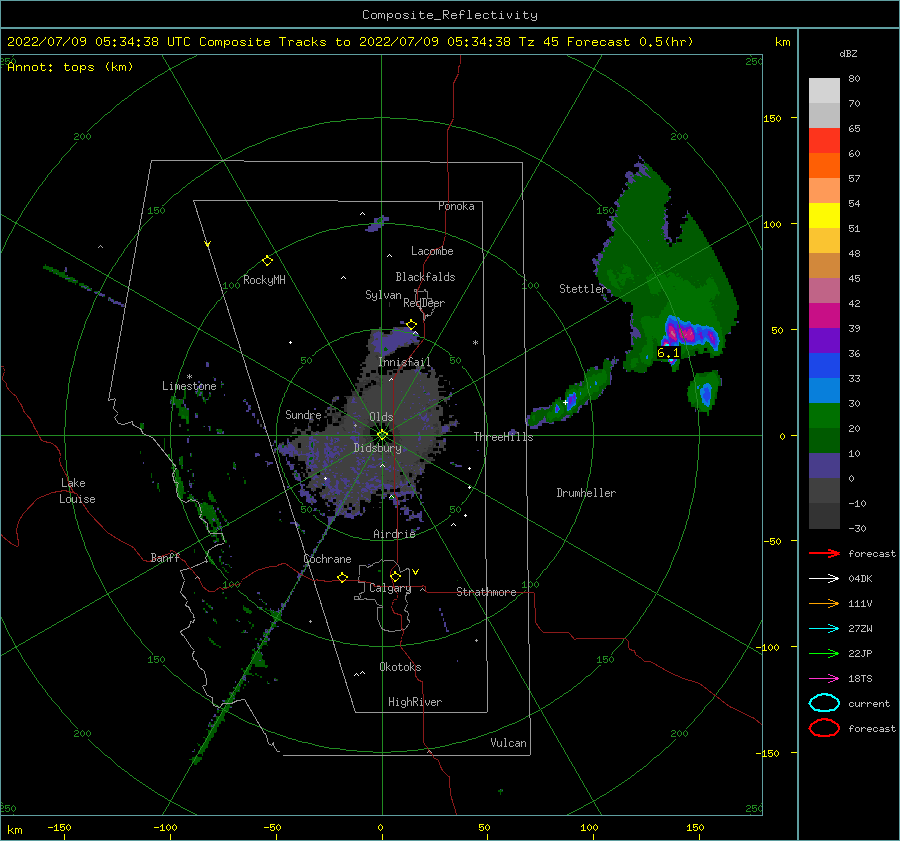This screenshot has height=841, width=900.
Task: Choose the bright green 20-30 dBZ swatch
Action: (x=824, y=416)
